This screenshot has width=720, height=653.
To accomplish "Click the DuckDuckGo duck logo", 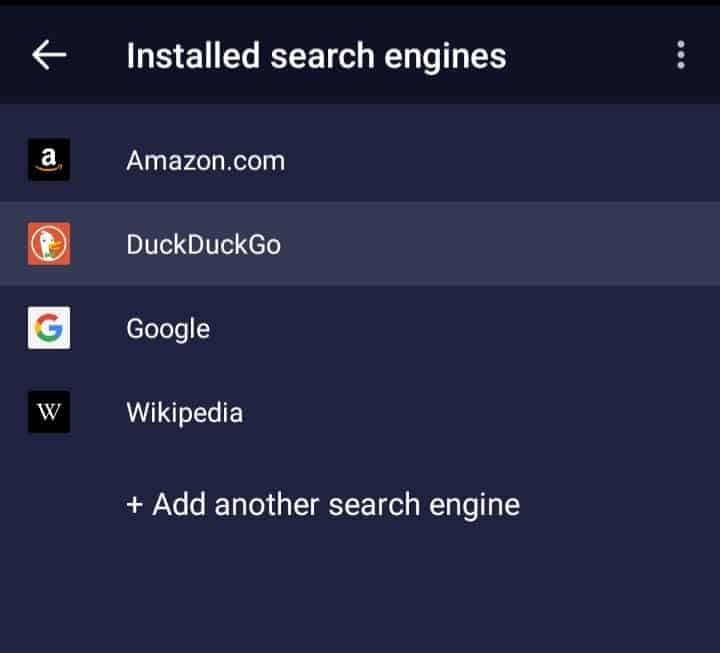I will [49, 244].
